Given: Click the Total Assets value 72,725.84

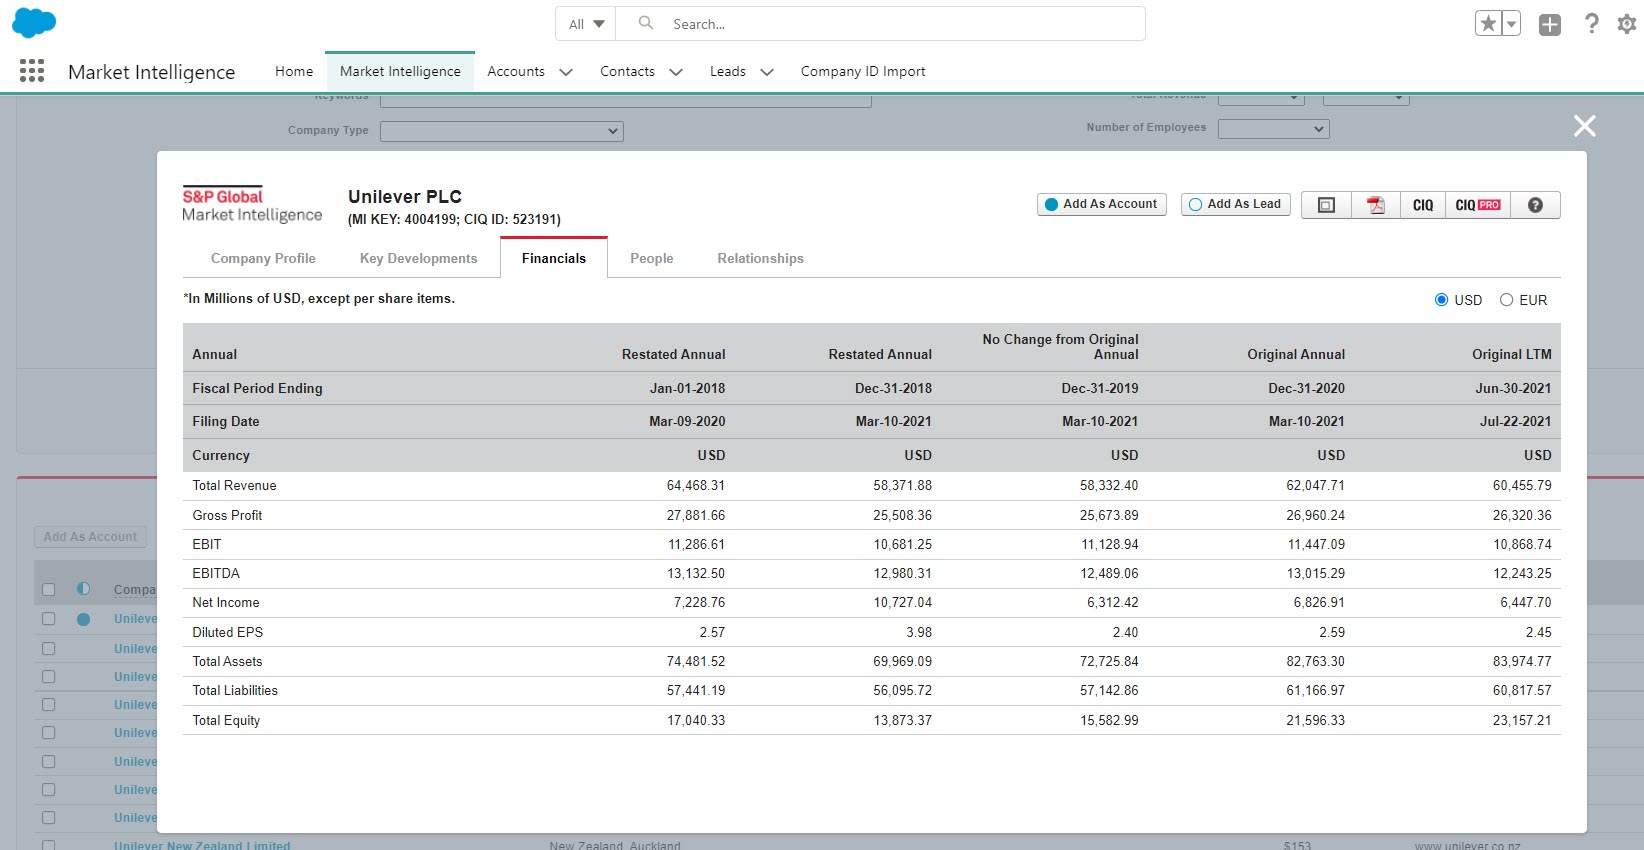Looking at the screenshot, I should [x=1108, y=661].
